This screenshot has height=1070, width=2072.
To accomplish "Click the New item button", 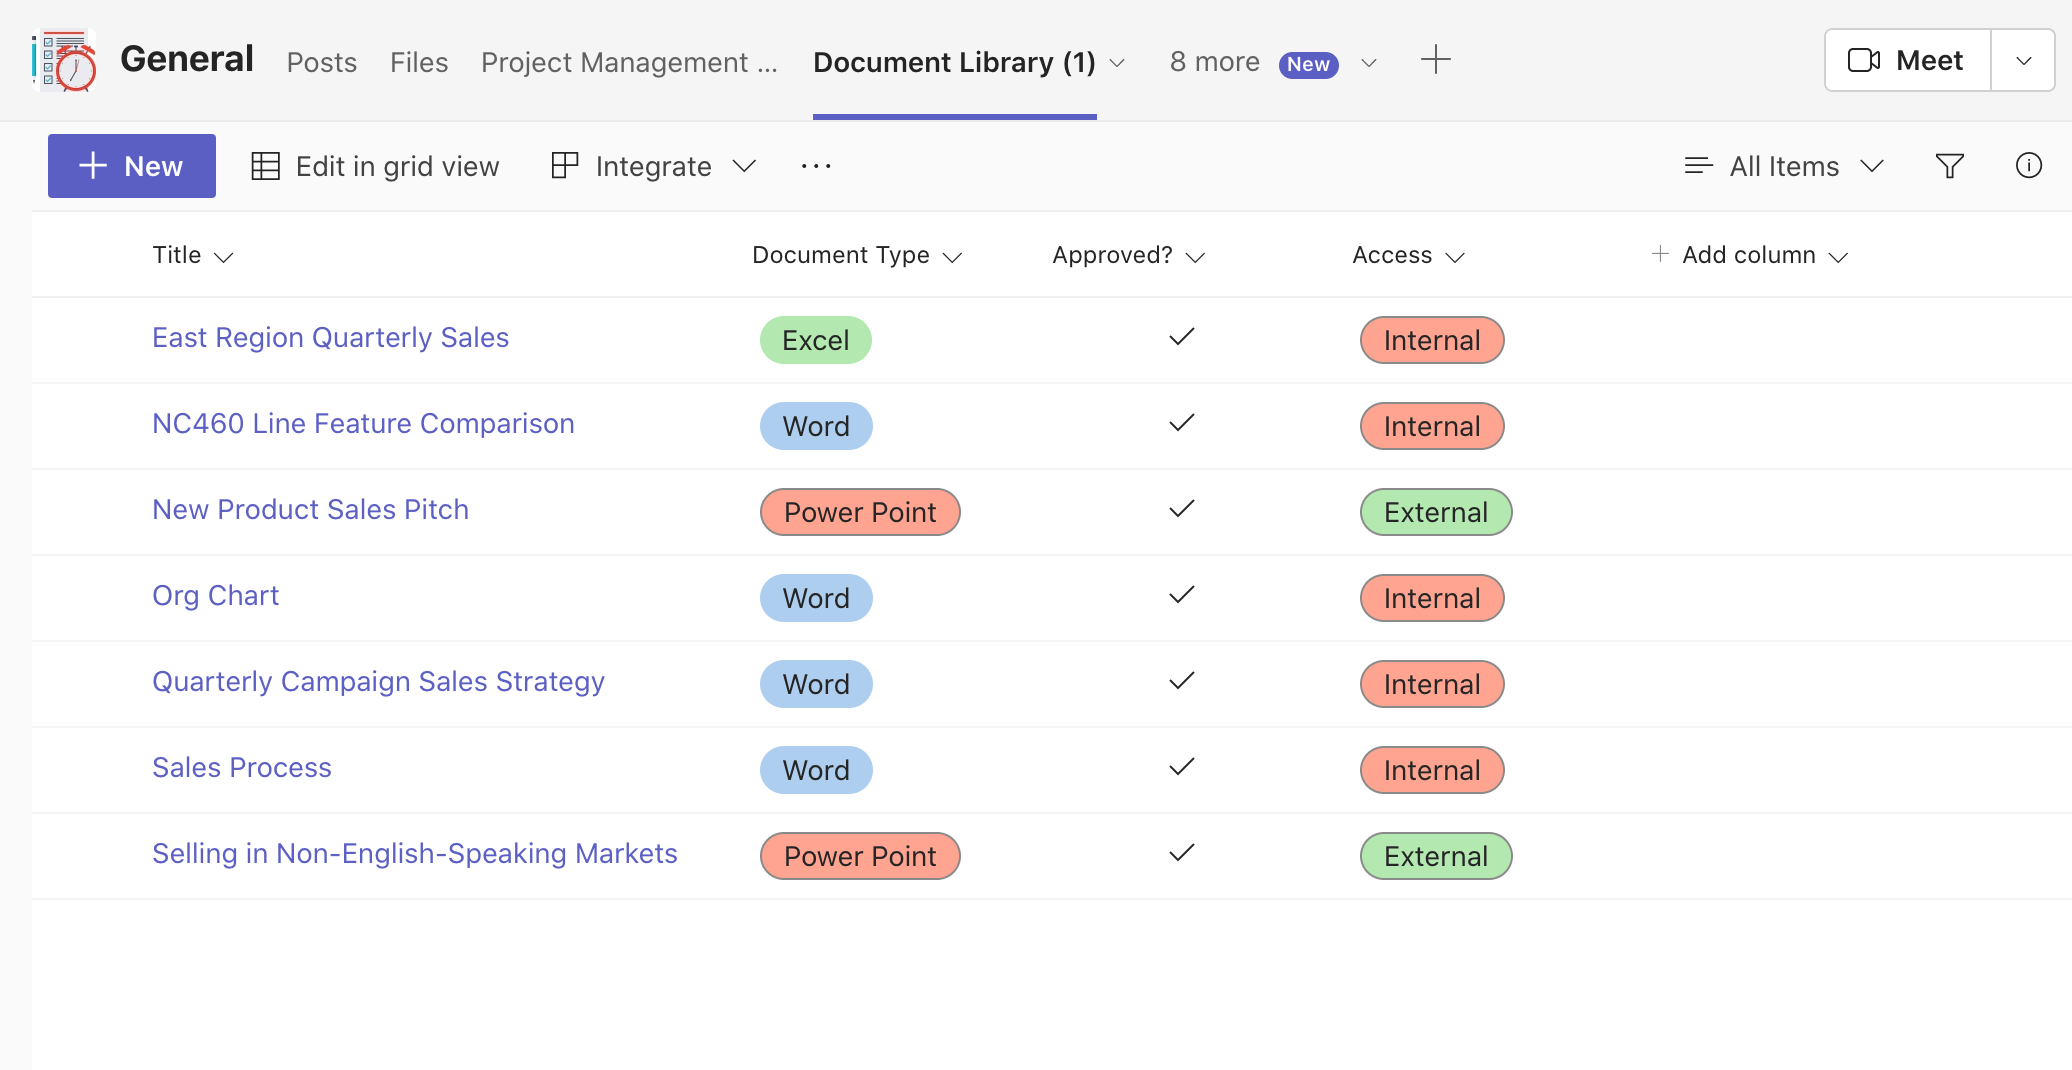I will click(x=132, y=166).
